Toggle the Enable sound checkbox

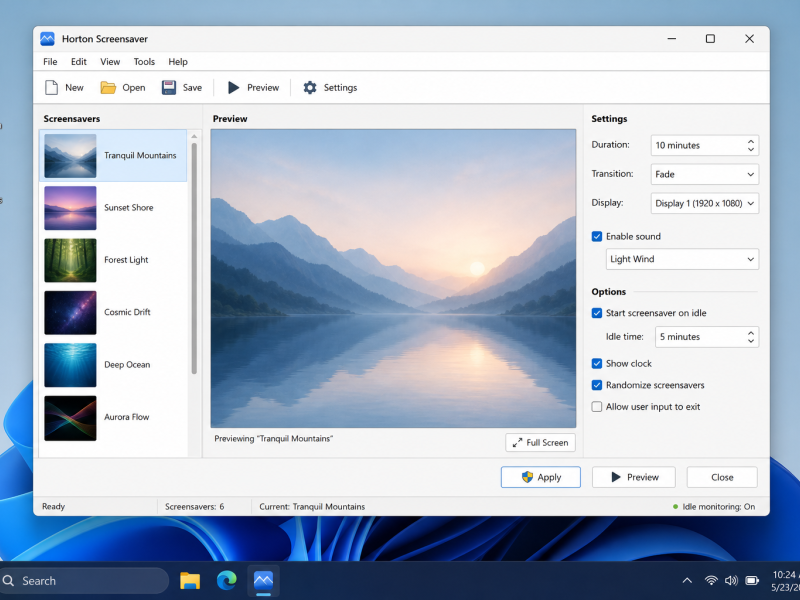click(597, 236)
